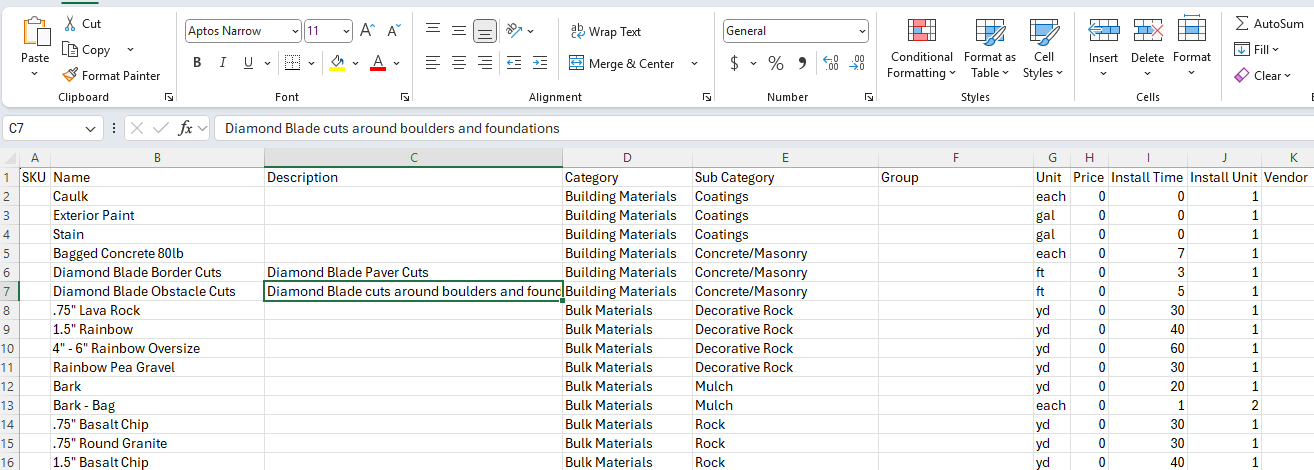The height and width of the screenshot is (470, 1314).
Task: Click the Format Painter icon
Action: [70, 75]
